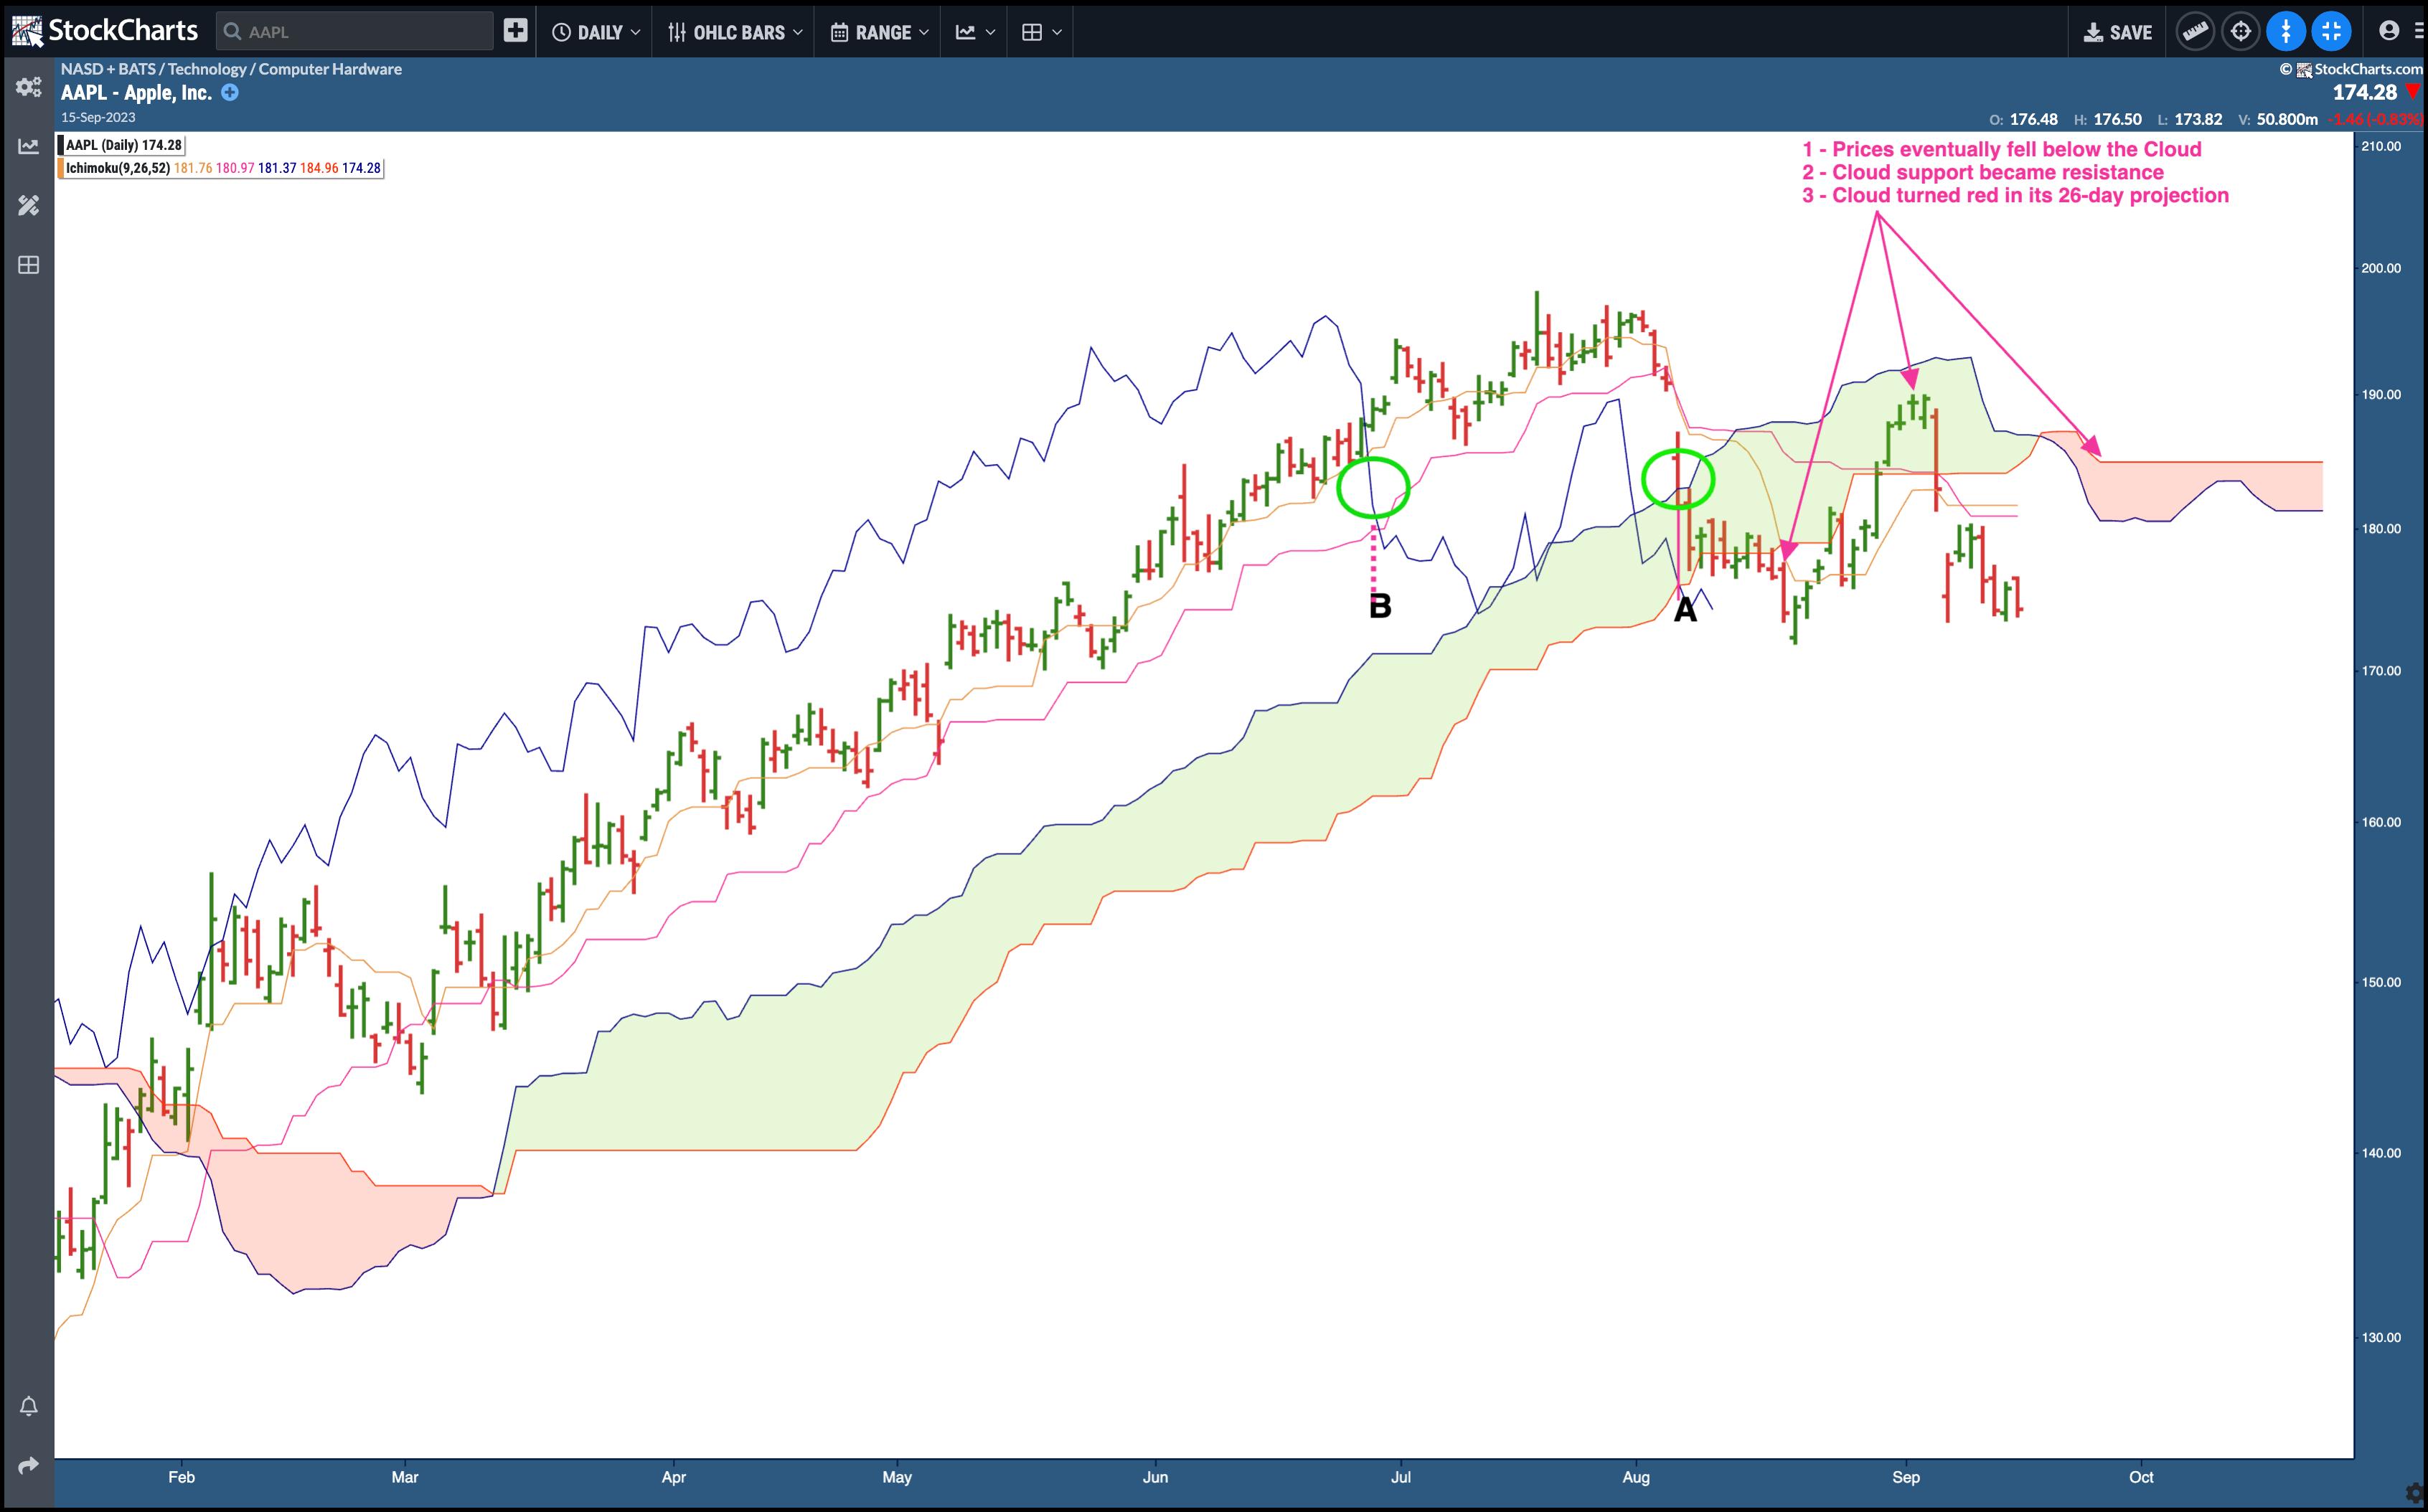2428x1512 pixels.
Task: Open the chart style dropdown next to RANGE
Action: pos(975,32)
